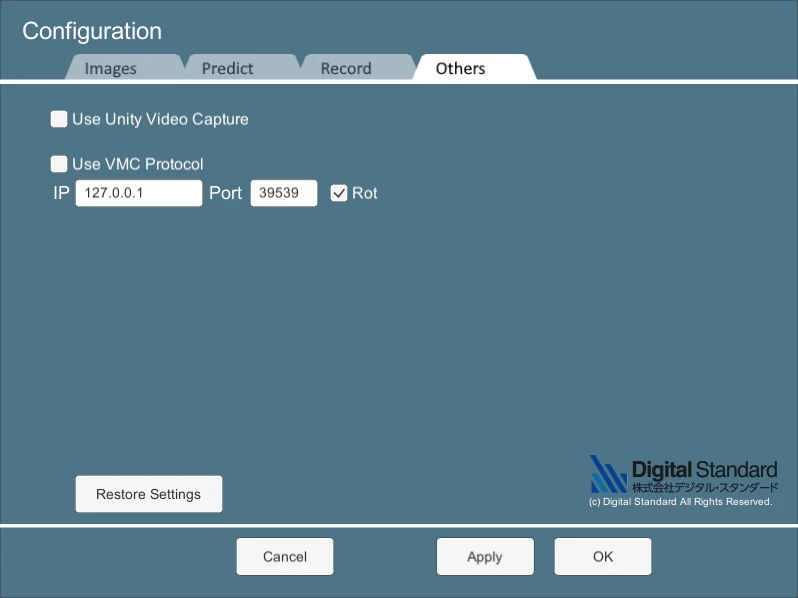Enable Use Unity Video Capture checkbox

(x=59, y=119)
